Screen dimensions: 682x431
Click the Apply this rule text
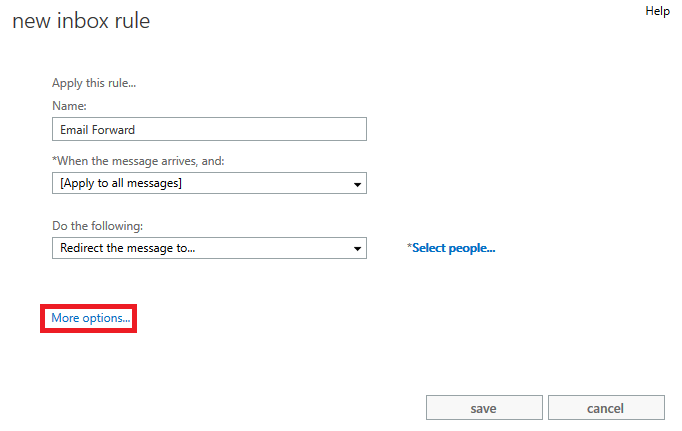coord(94,83)
